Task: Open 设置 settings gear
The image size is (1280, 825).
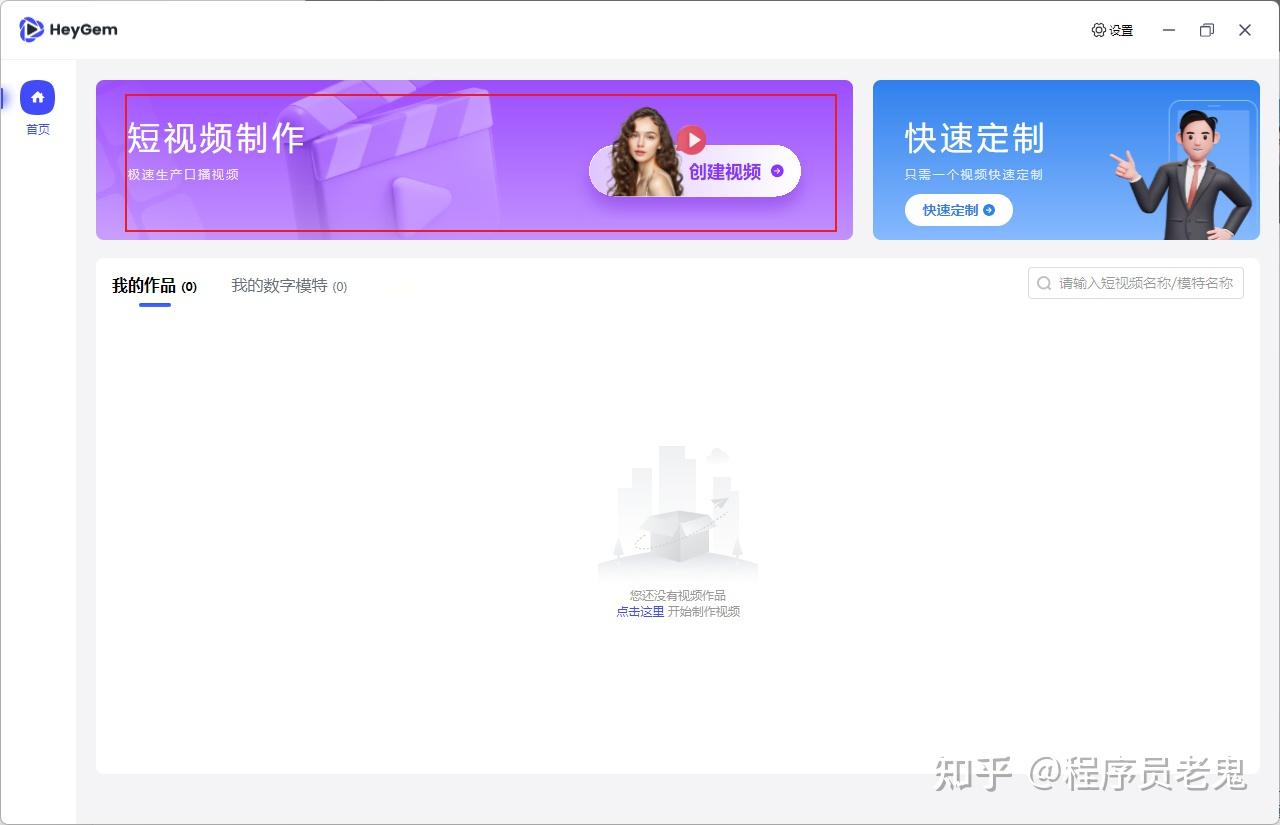Action: point(1112,30)
